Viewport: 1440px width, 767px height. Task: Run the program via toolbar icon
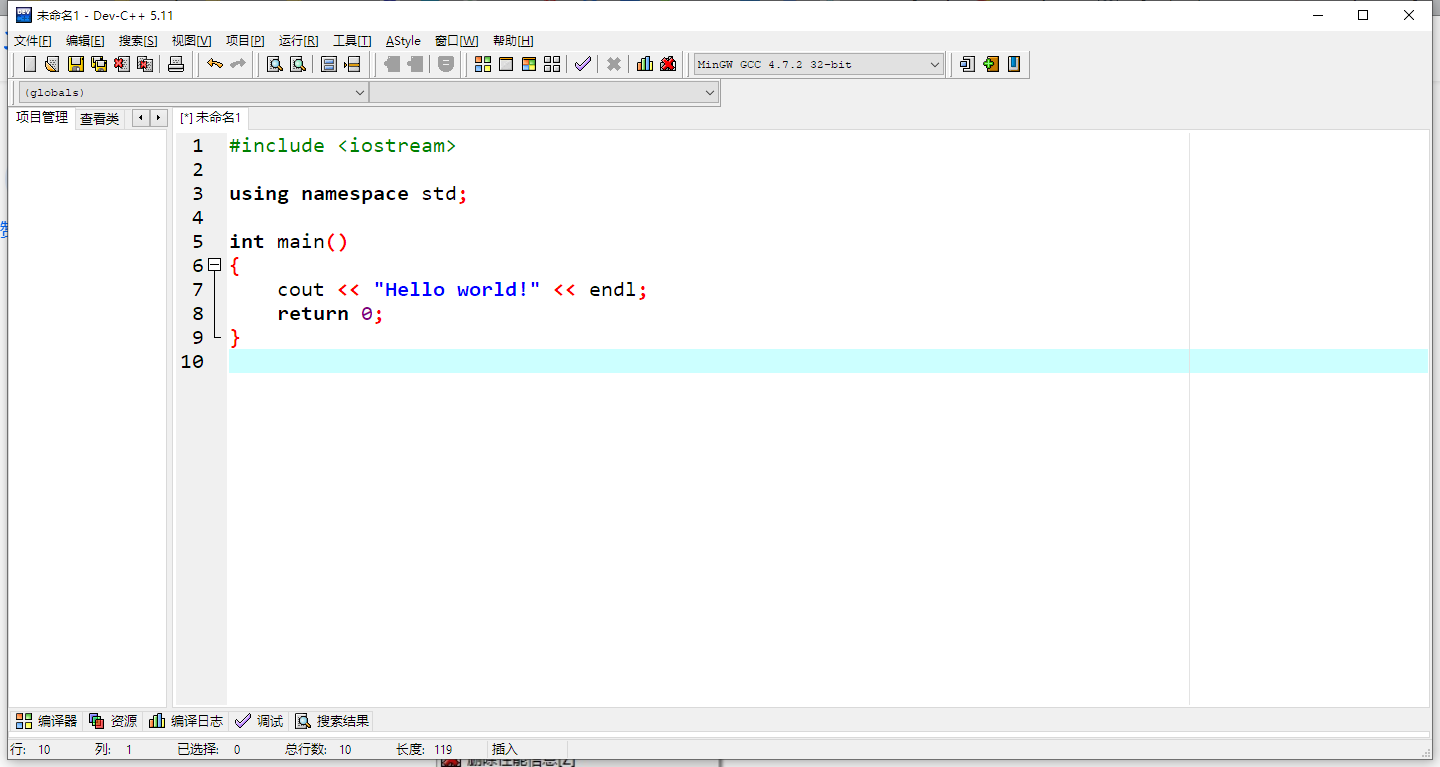(506, 64)
